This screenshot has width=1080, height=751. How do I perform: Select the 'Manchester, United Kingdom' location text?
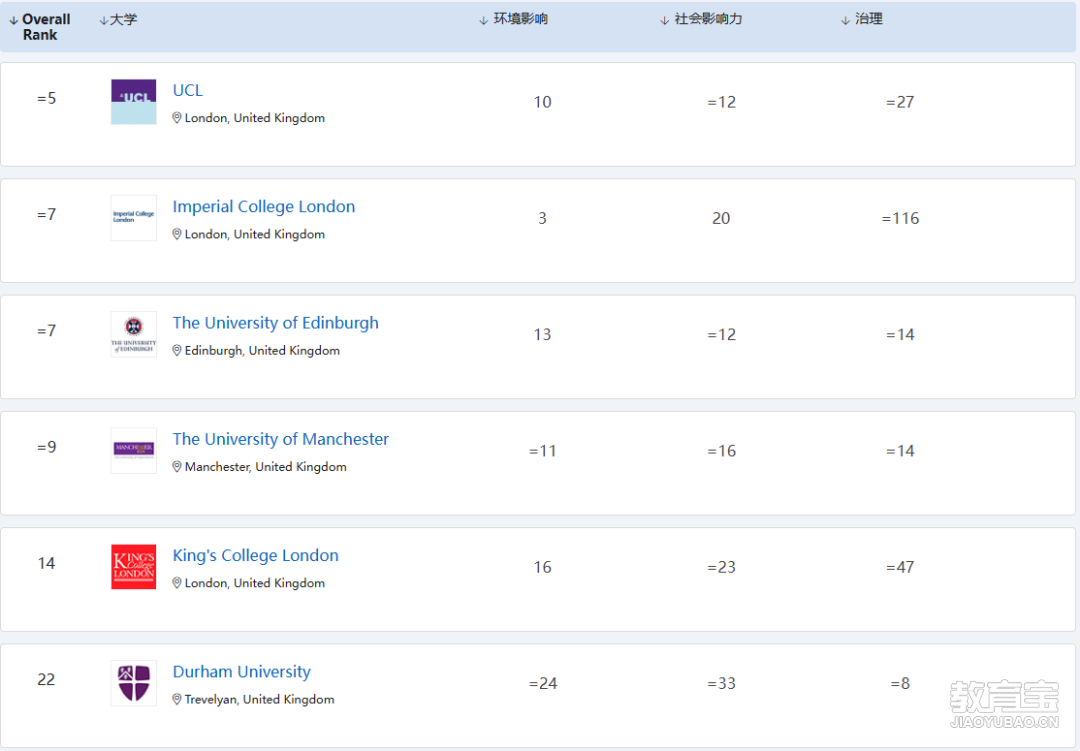pyautogui.click(x=266, y=467)
